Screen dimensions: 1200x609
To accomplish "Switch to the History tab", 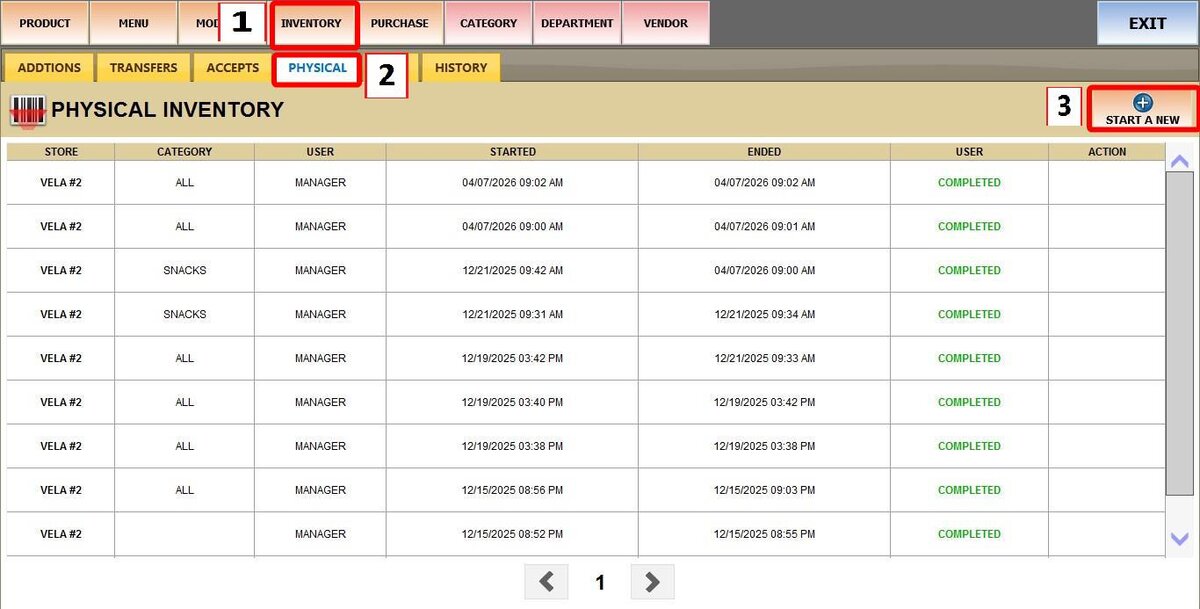I will [461, 68].
